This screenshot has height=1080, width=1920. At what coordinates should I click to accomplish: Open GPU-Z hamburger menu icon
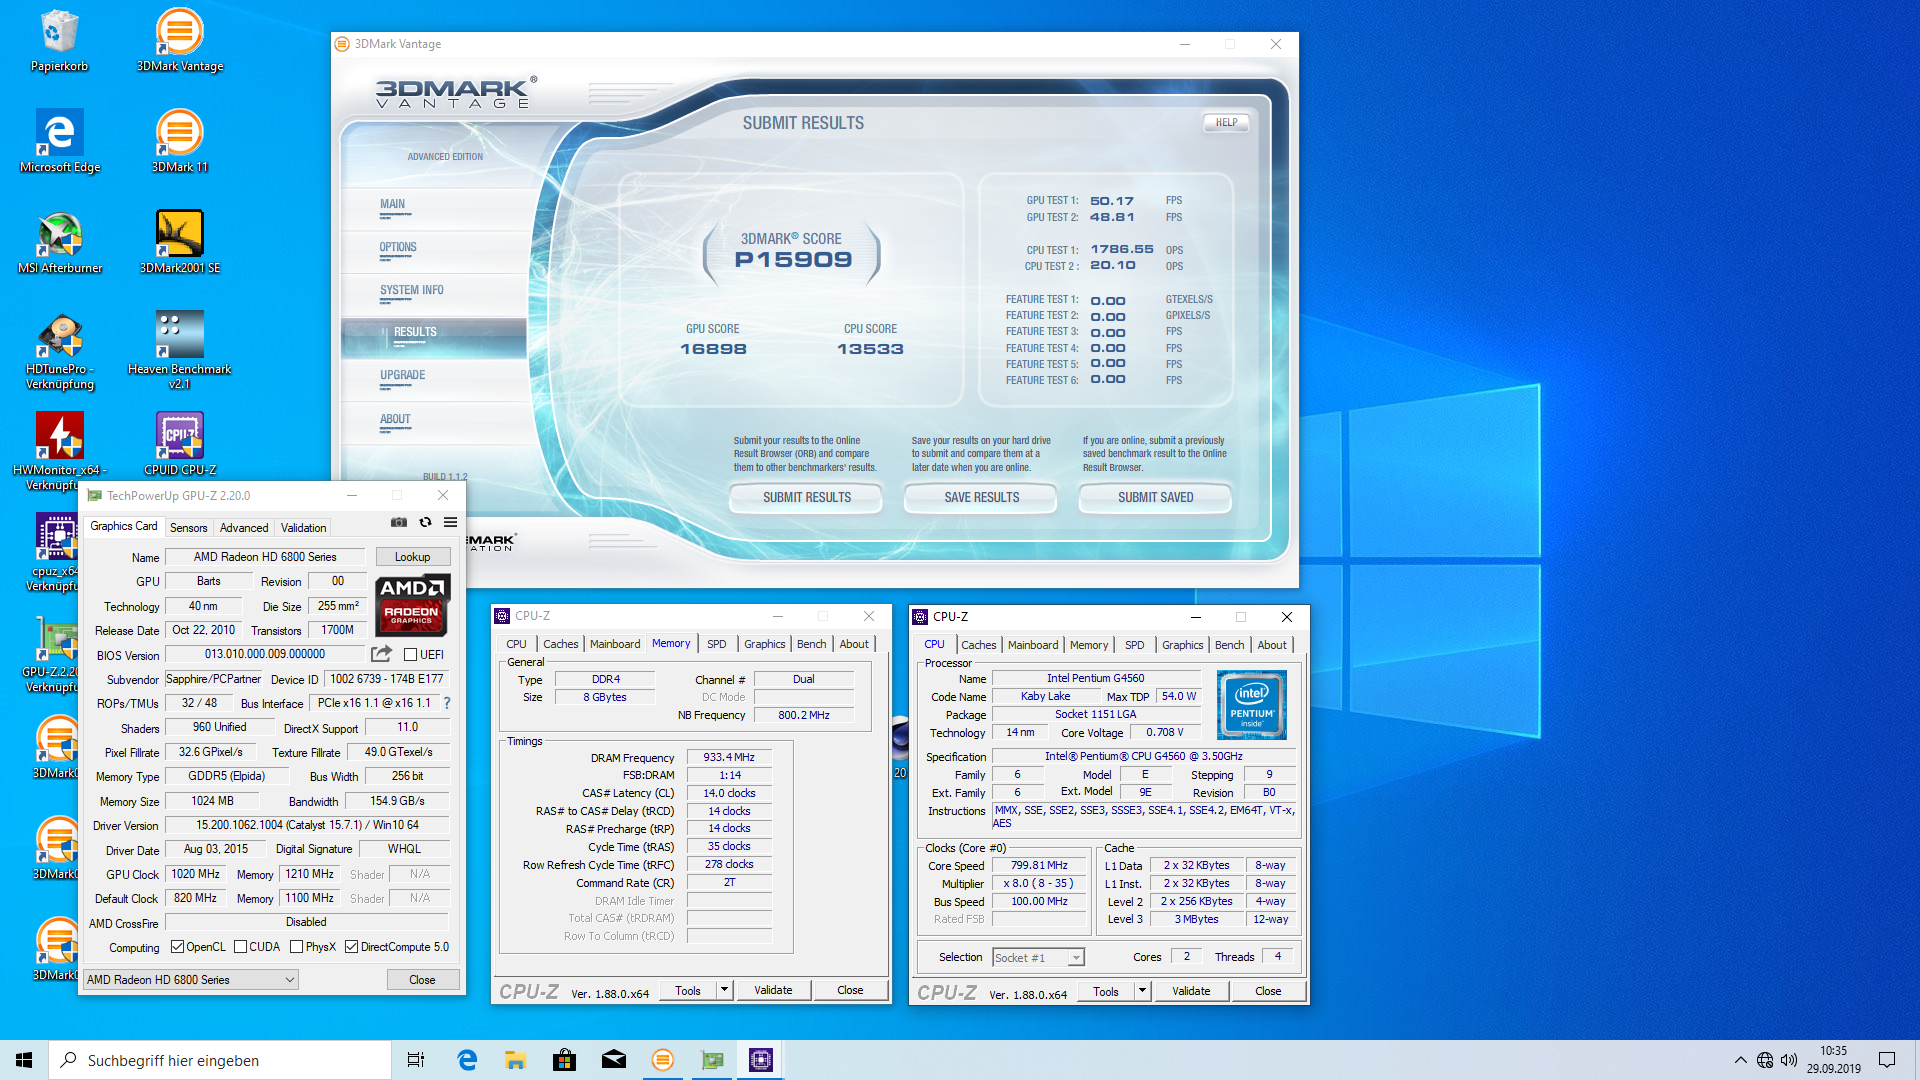[x=451, y=522]
